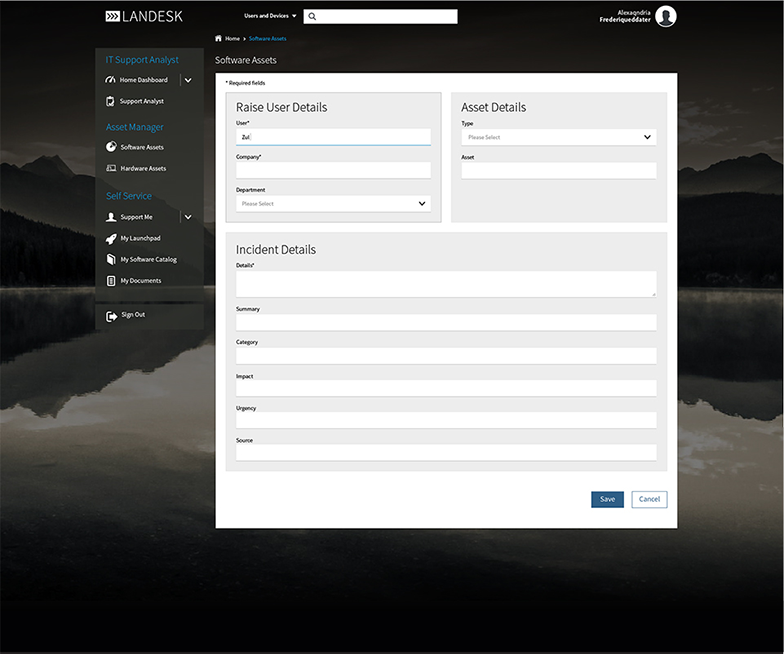
Task: Open the asset Type dropdown
Action: pos(558,137)
